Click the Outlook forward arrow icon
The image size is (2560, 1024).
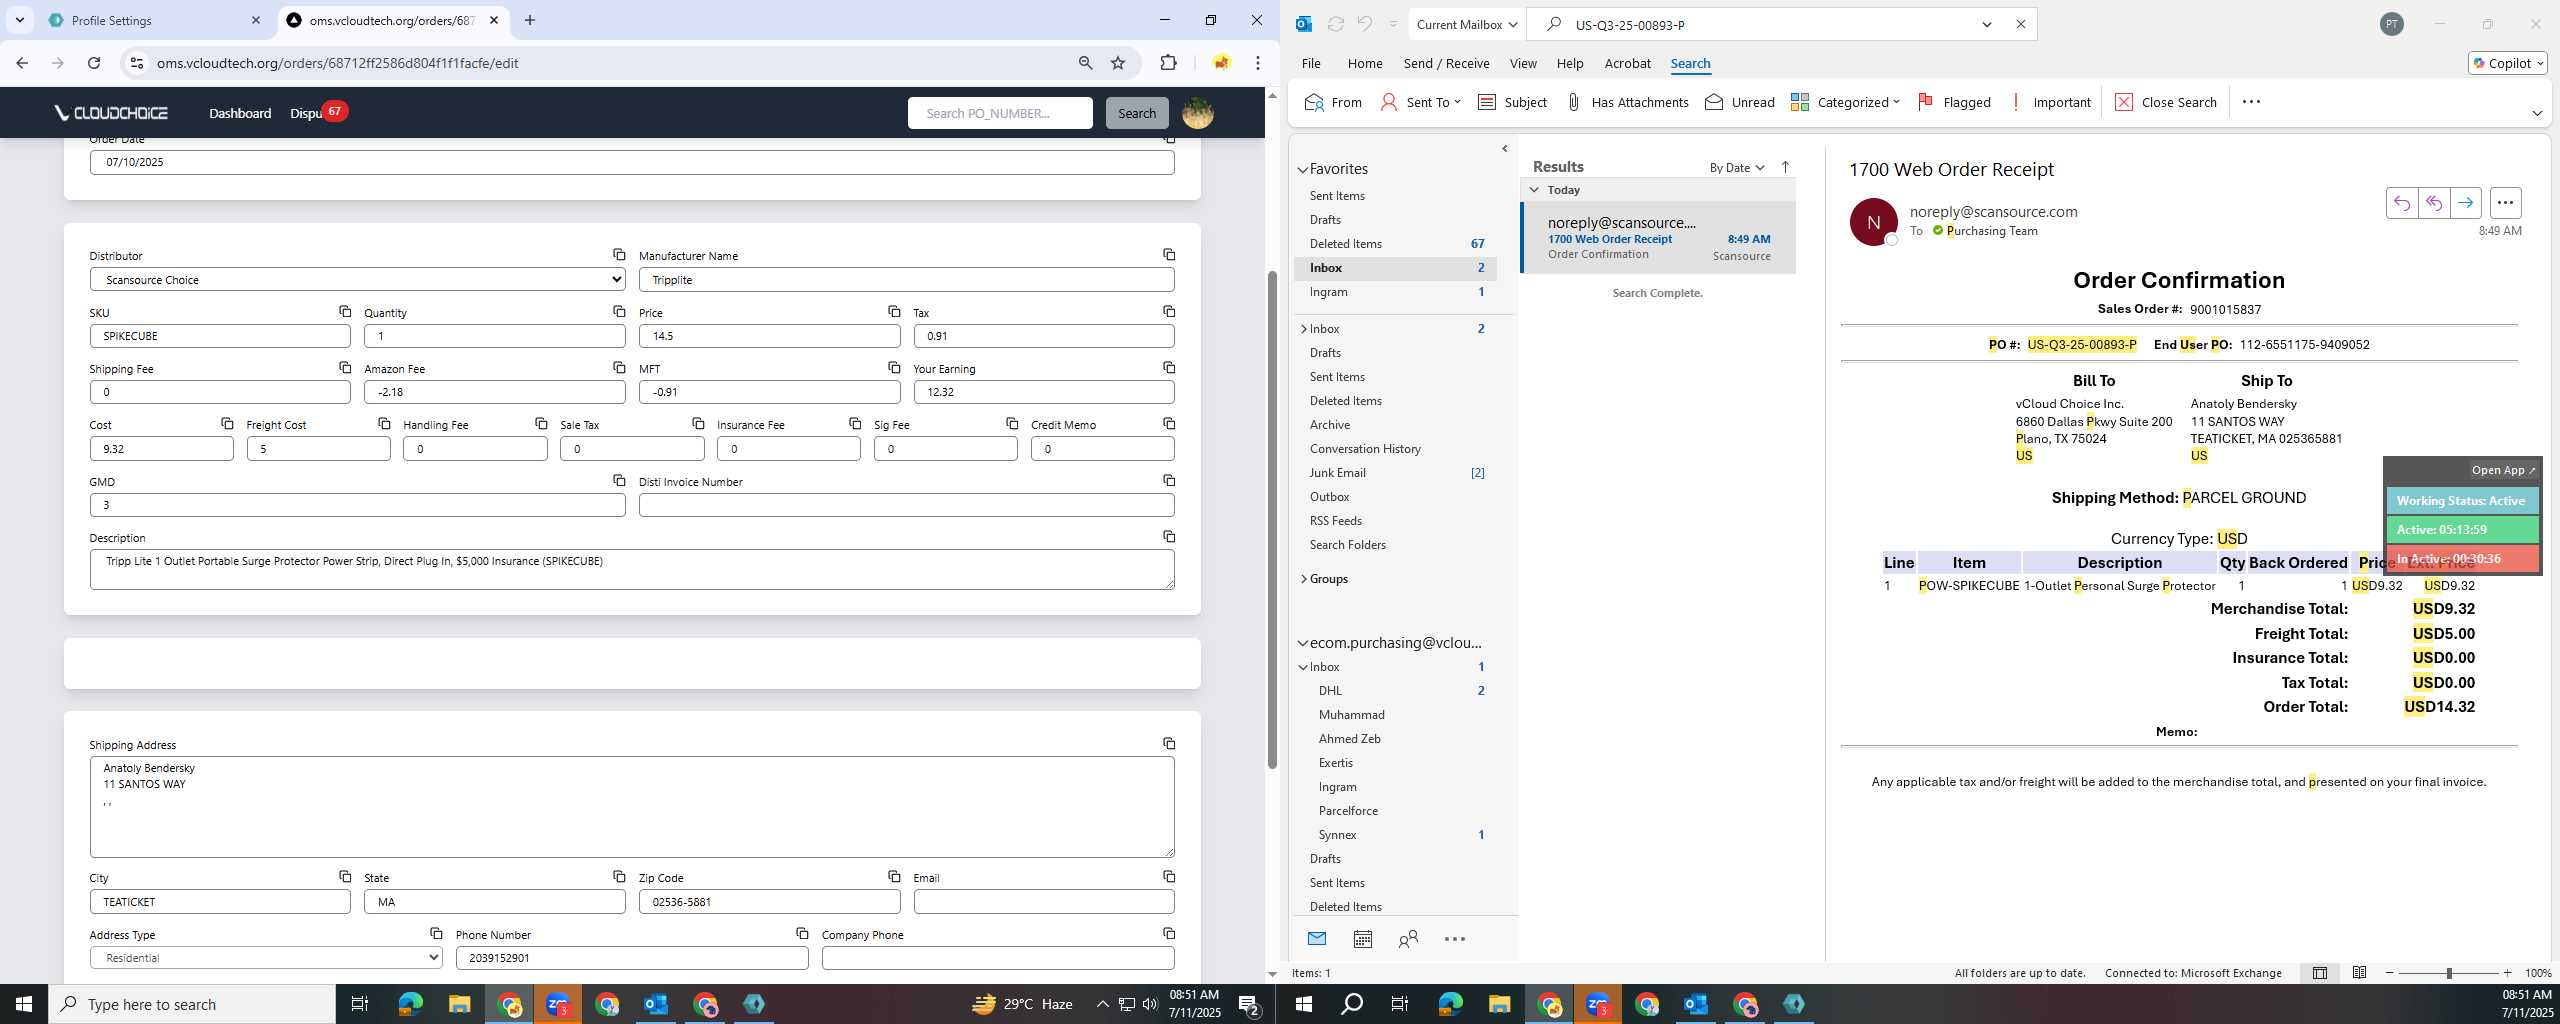[2466, 203]
